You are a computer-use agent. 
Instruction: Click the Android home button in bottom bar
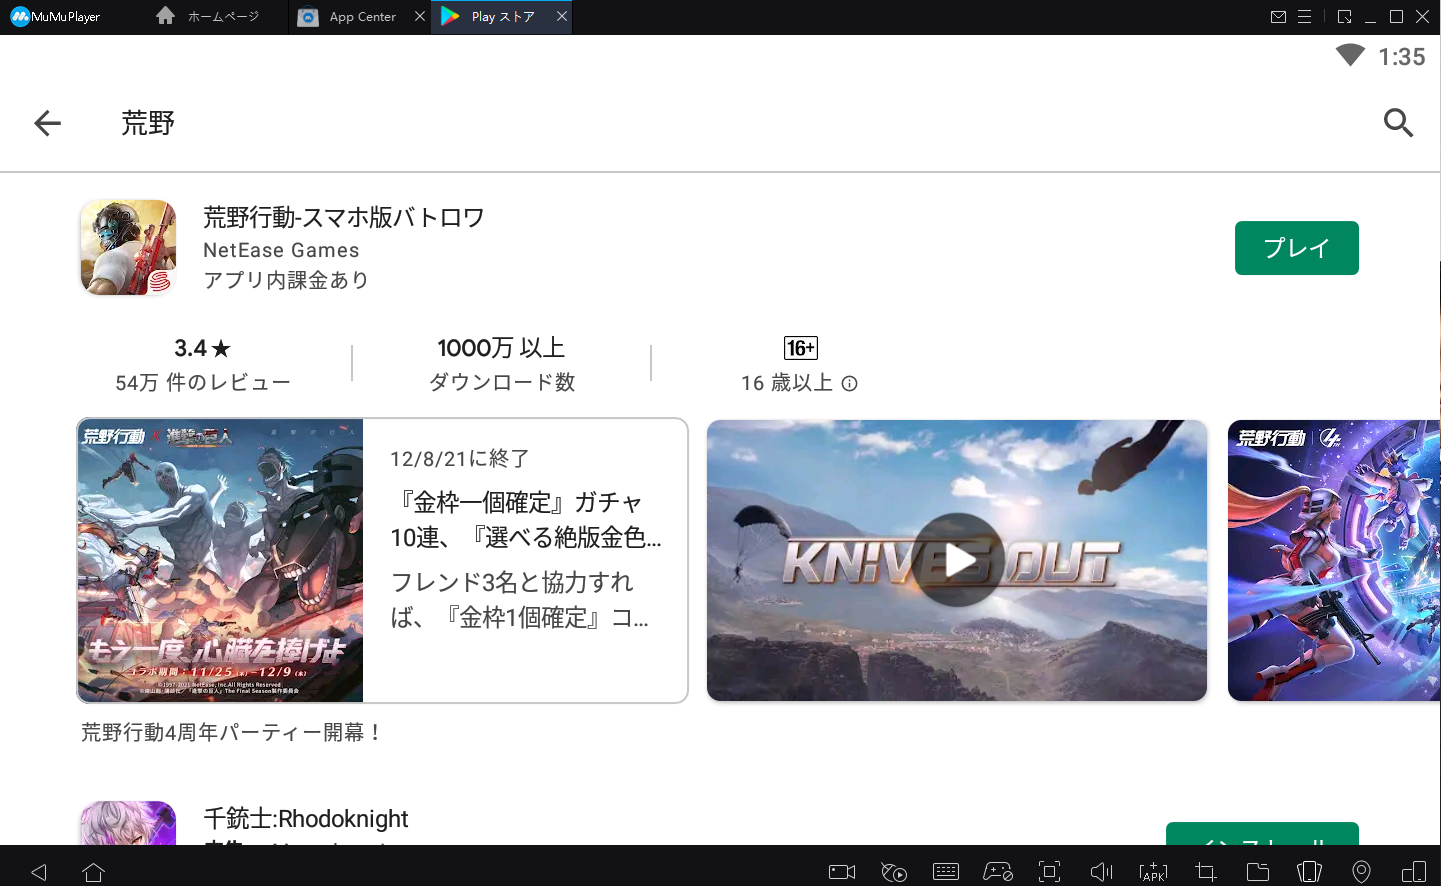[x=93, y=872]
